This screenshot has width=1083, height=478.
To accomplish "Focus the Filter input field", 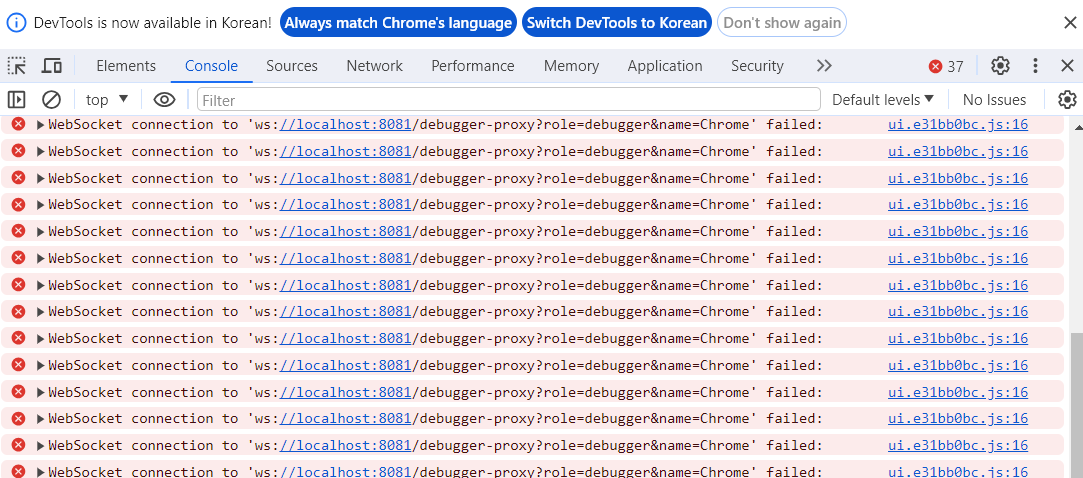I will [508, 100].
